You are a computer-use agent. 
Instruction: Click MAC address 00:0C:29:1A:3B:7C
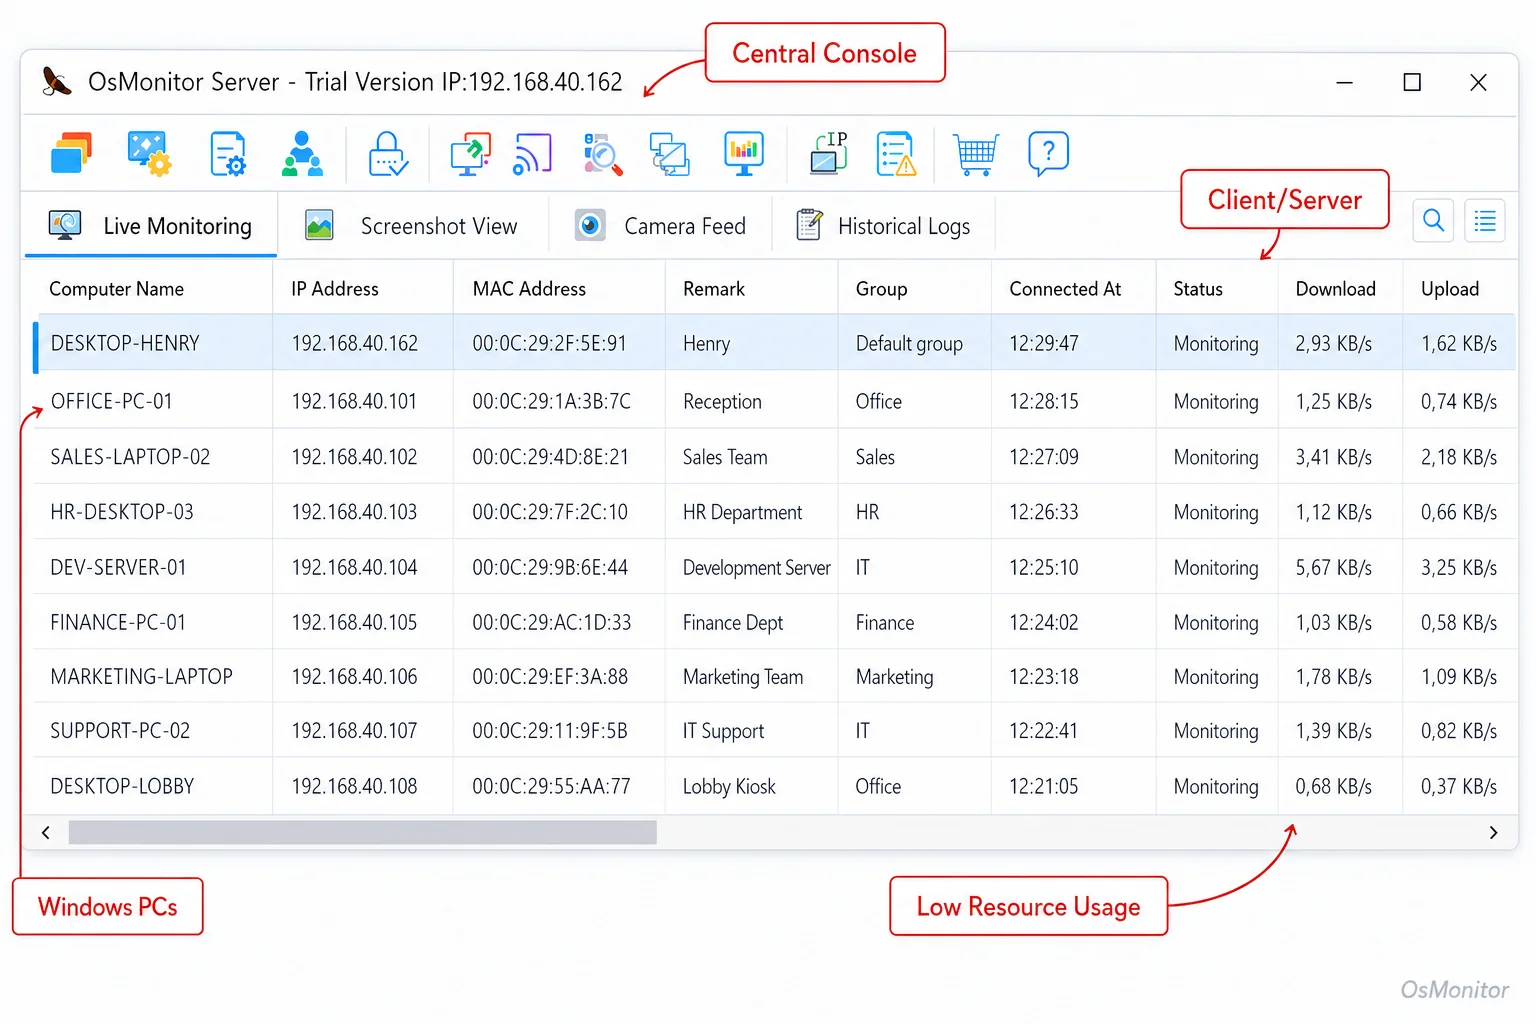[x=551, y=401]
